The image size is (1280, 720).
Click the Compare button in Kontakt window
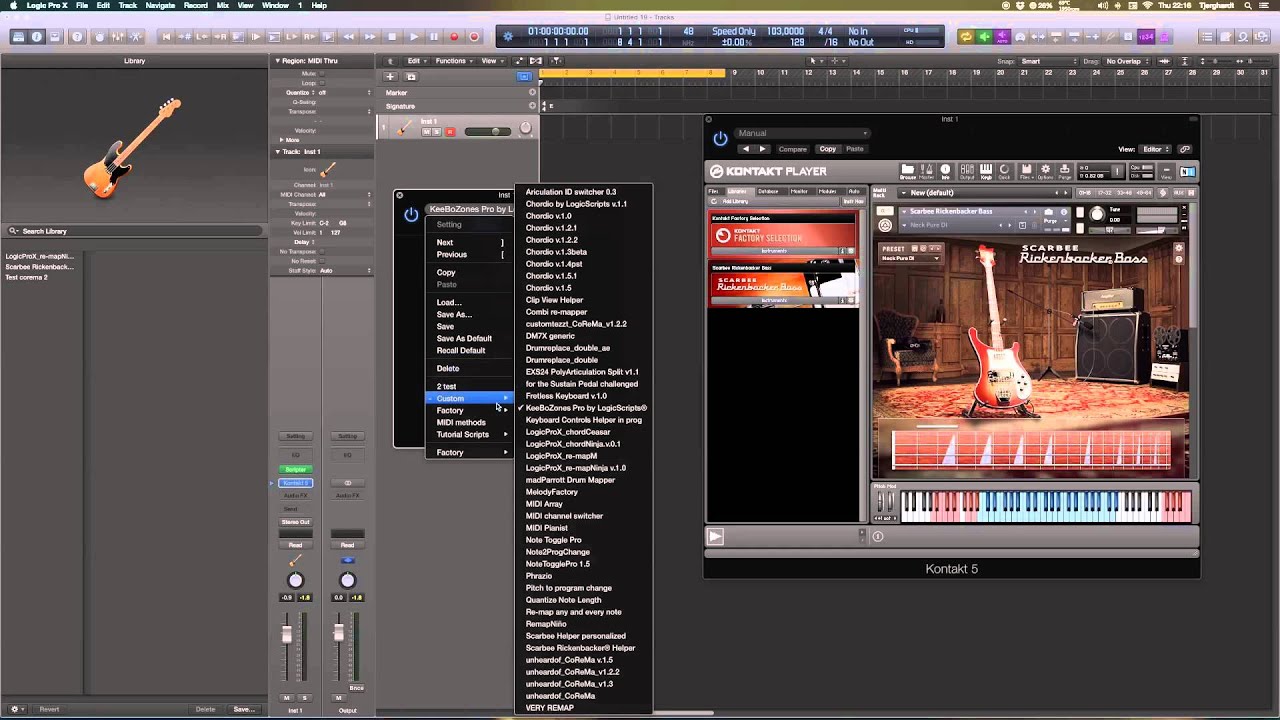pyautogui.click(x=792, y=149)
